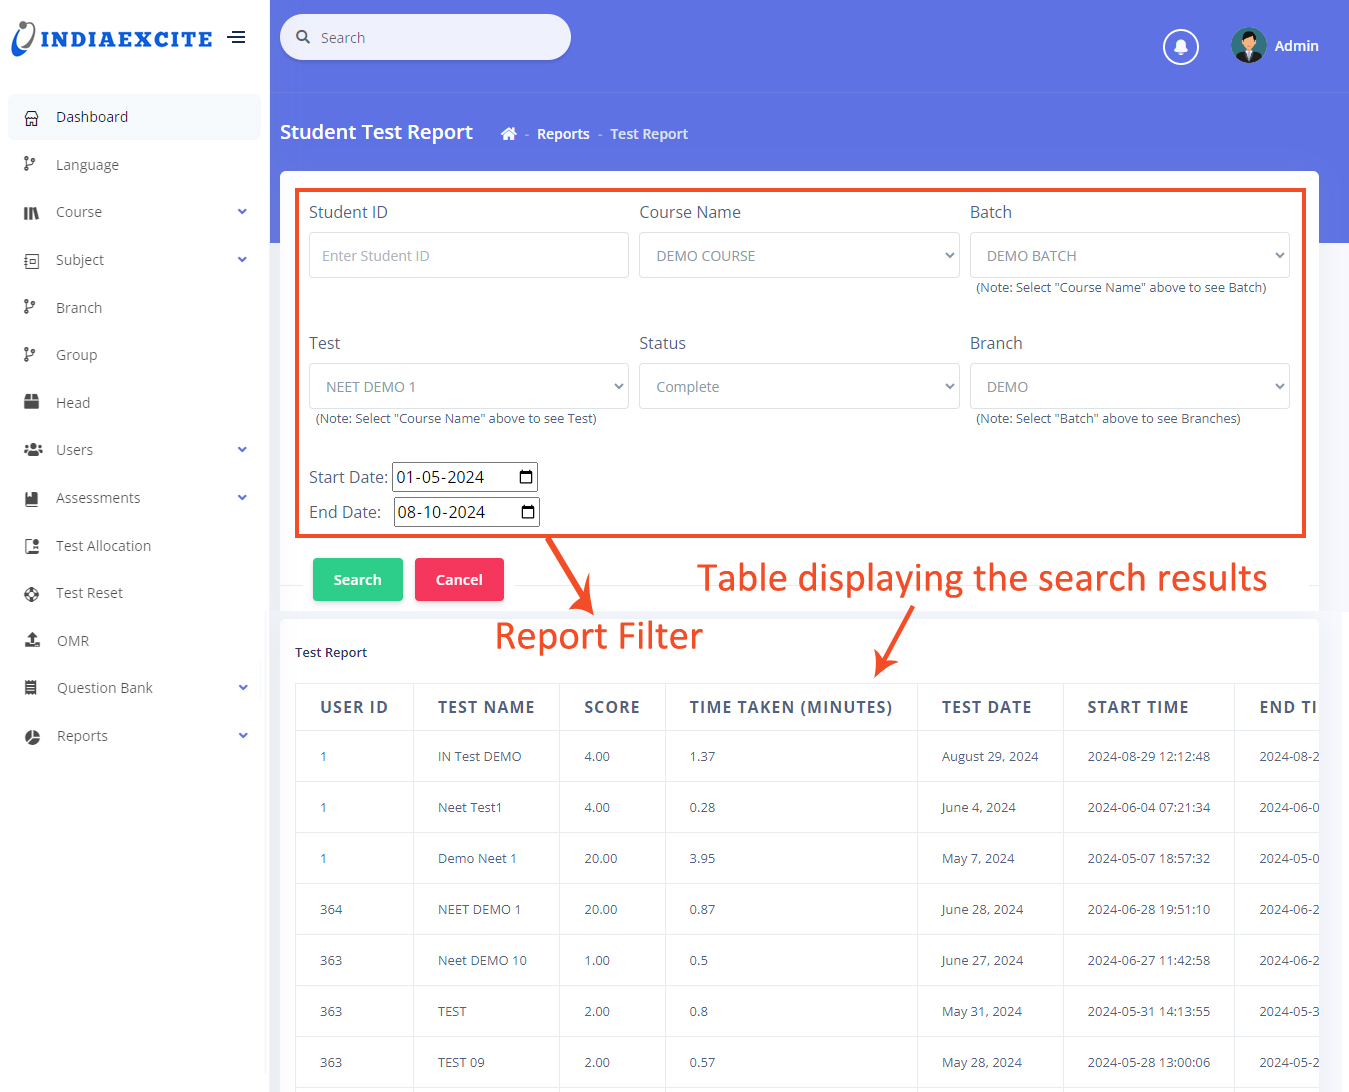
Task: Click the Reports pie chart icon
Action: coord(32,736)
